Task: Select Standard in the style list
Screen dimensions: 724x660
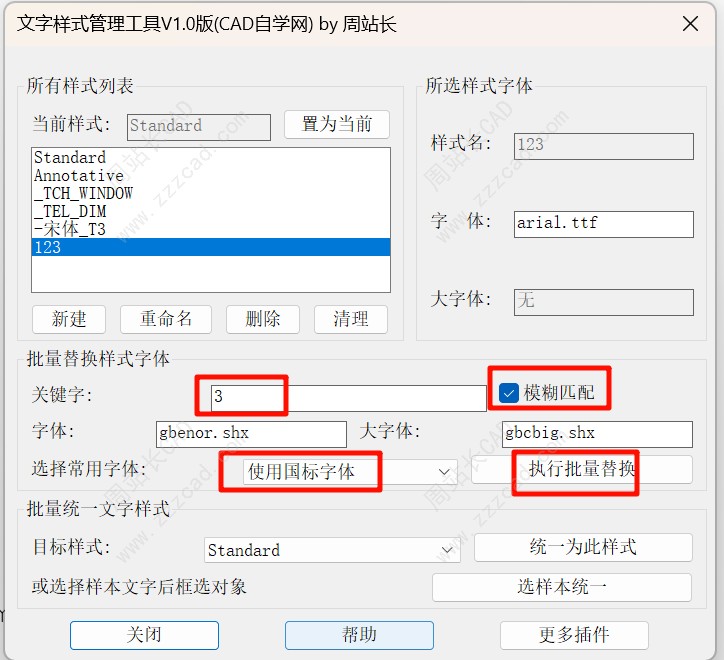Action: tap(70, 158)
